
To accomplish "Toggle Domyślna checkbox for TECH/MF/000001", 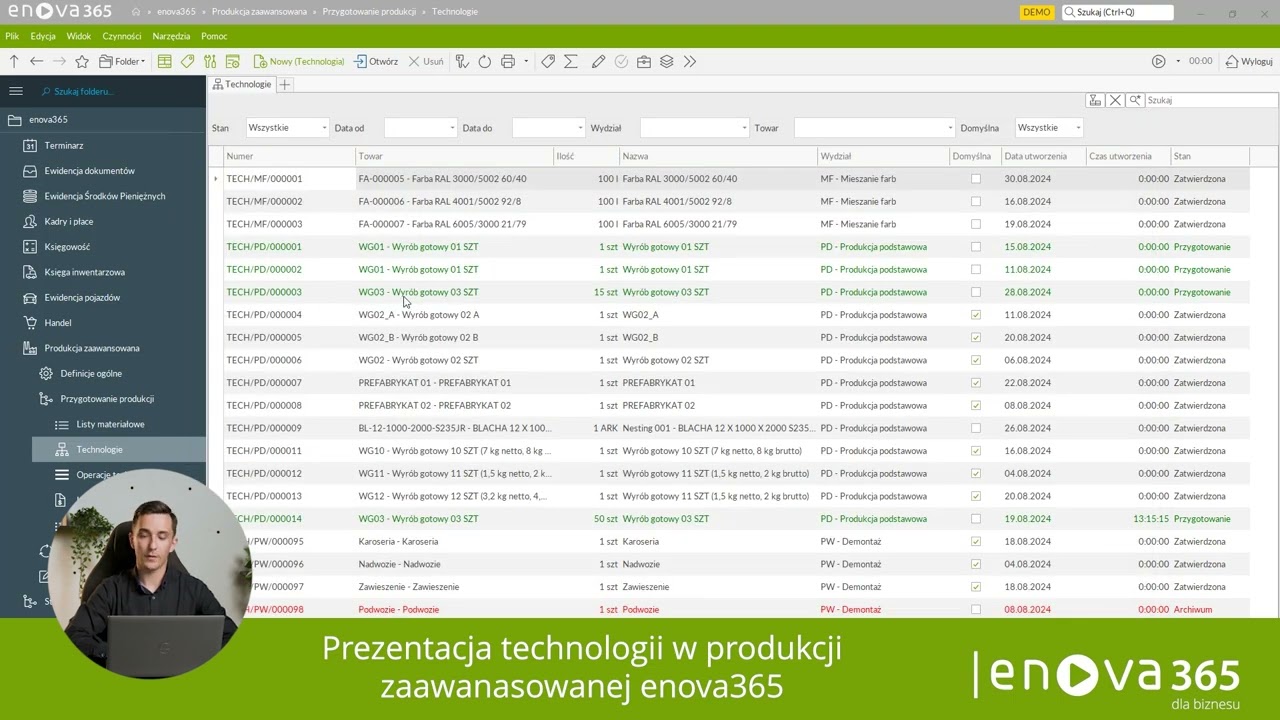I will (x=976, y=179).
